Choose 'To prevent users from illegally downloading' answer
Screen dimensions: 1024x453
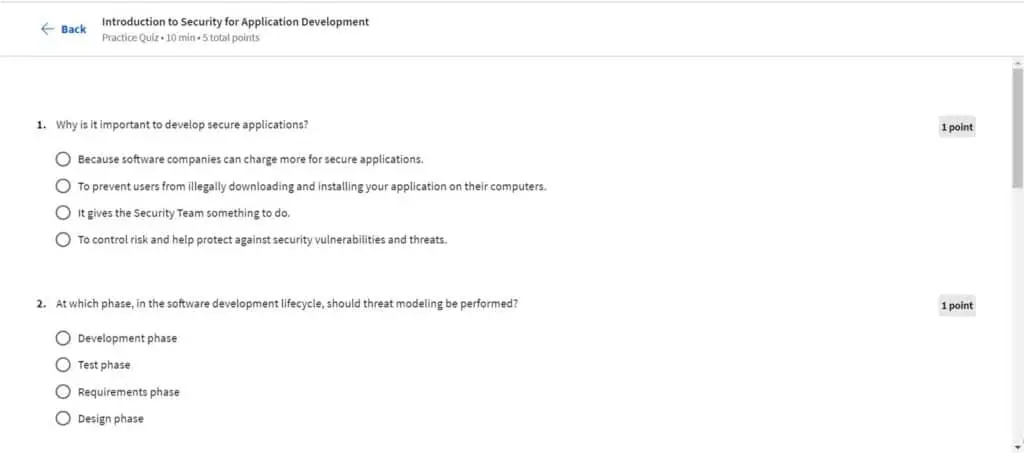[63, 186]
